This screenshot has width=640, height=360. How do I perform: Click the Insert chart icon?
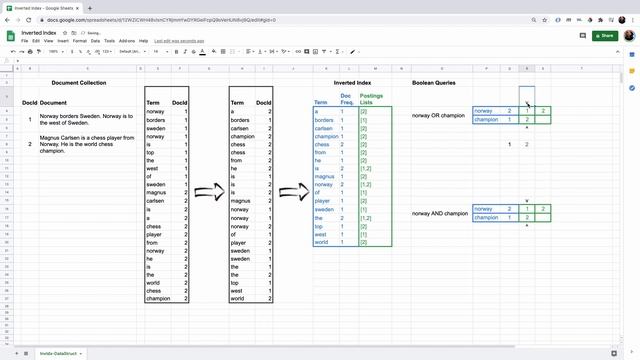coord(315,52)
